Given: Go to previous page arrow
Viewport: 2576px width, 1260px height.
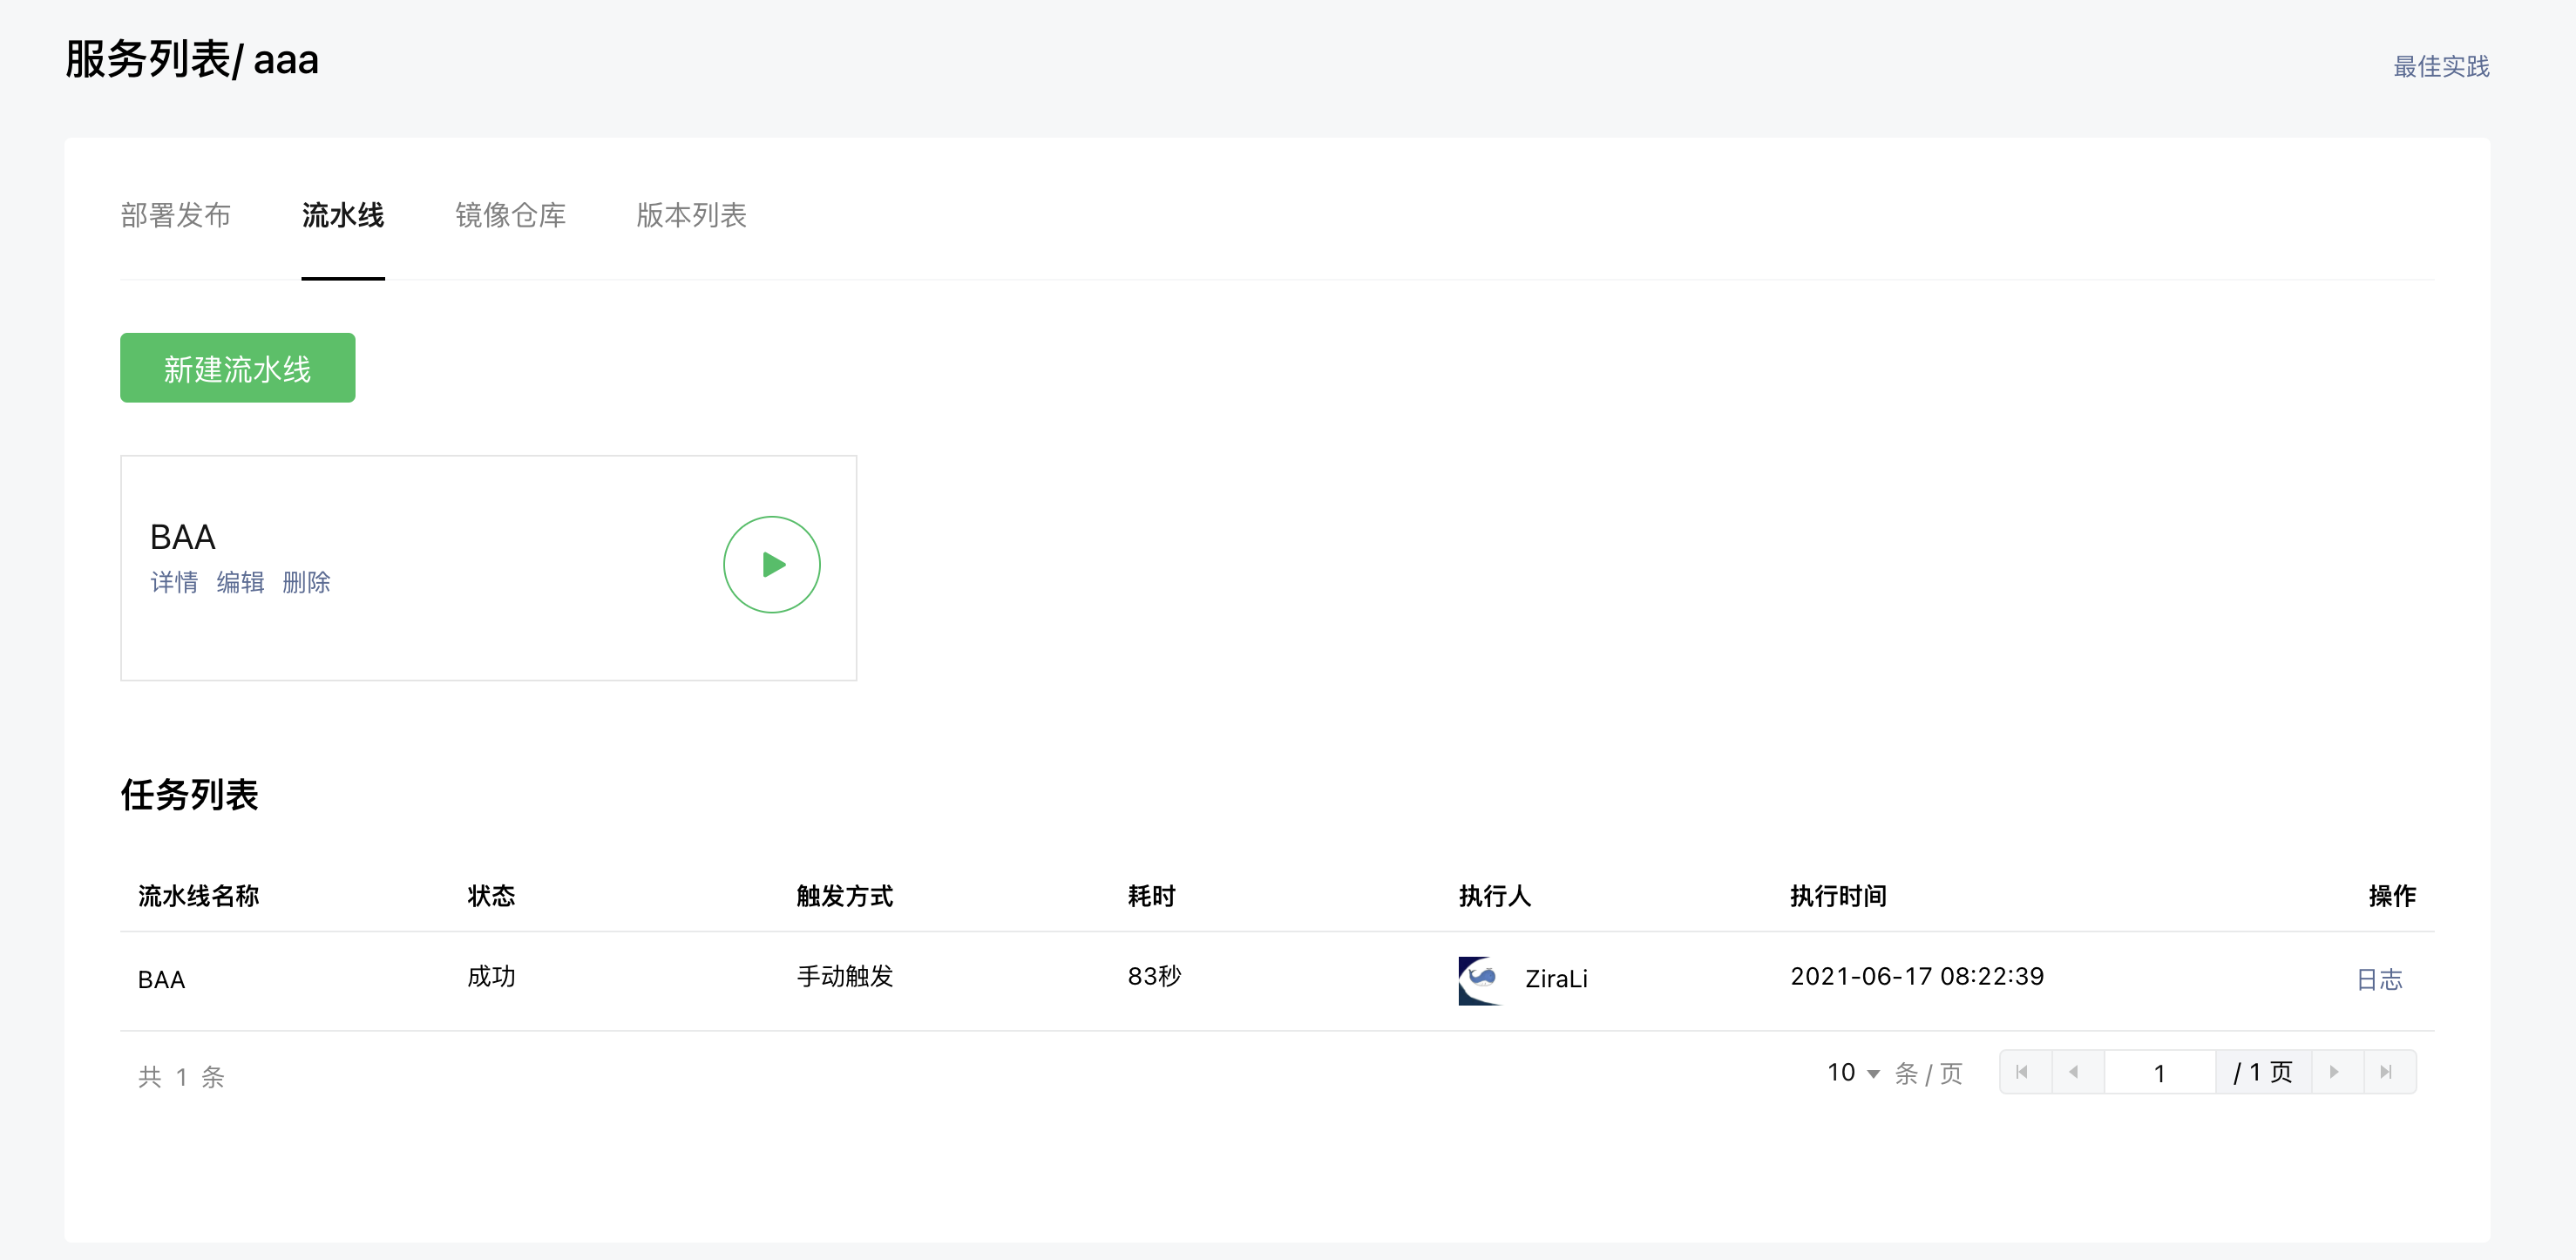Looking at the screenshot, I should tap(2075, 1072).
